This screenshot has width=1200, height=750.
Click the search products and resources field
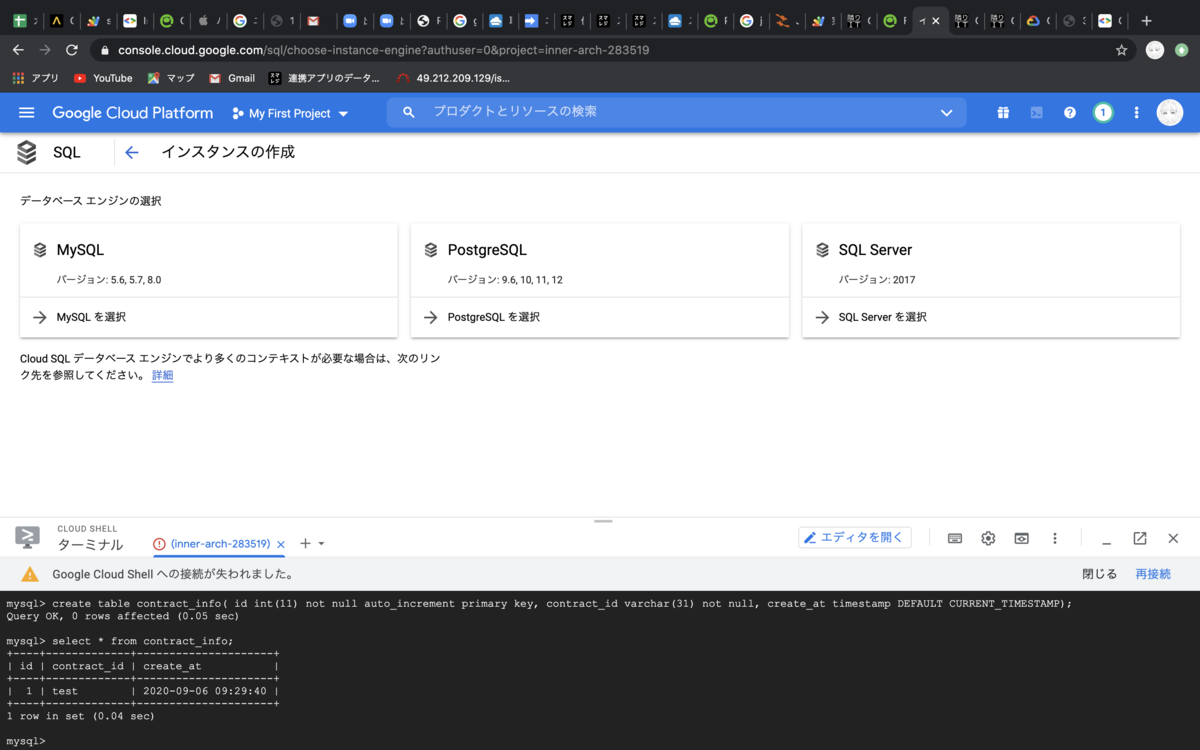[x=600, y=112]
